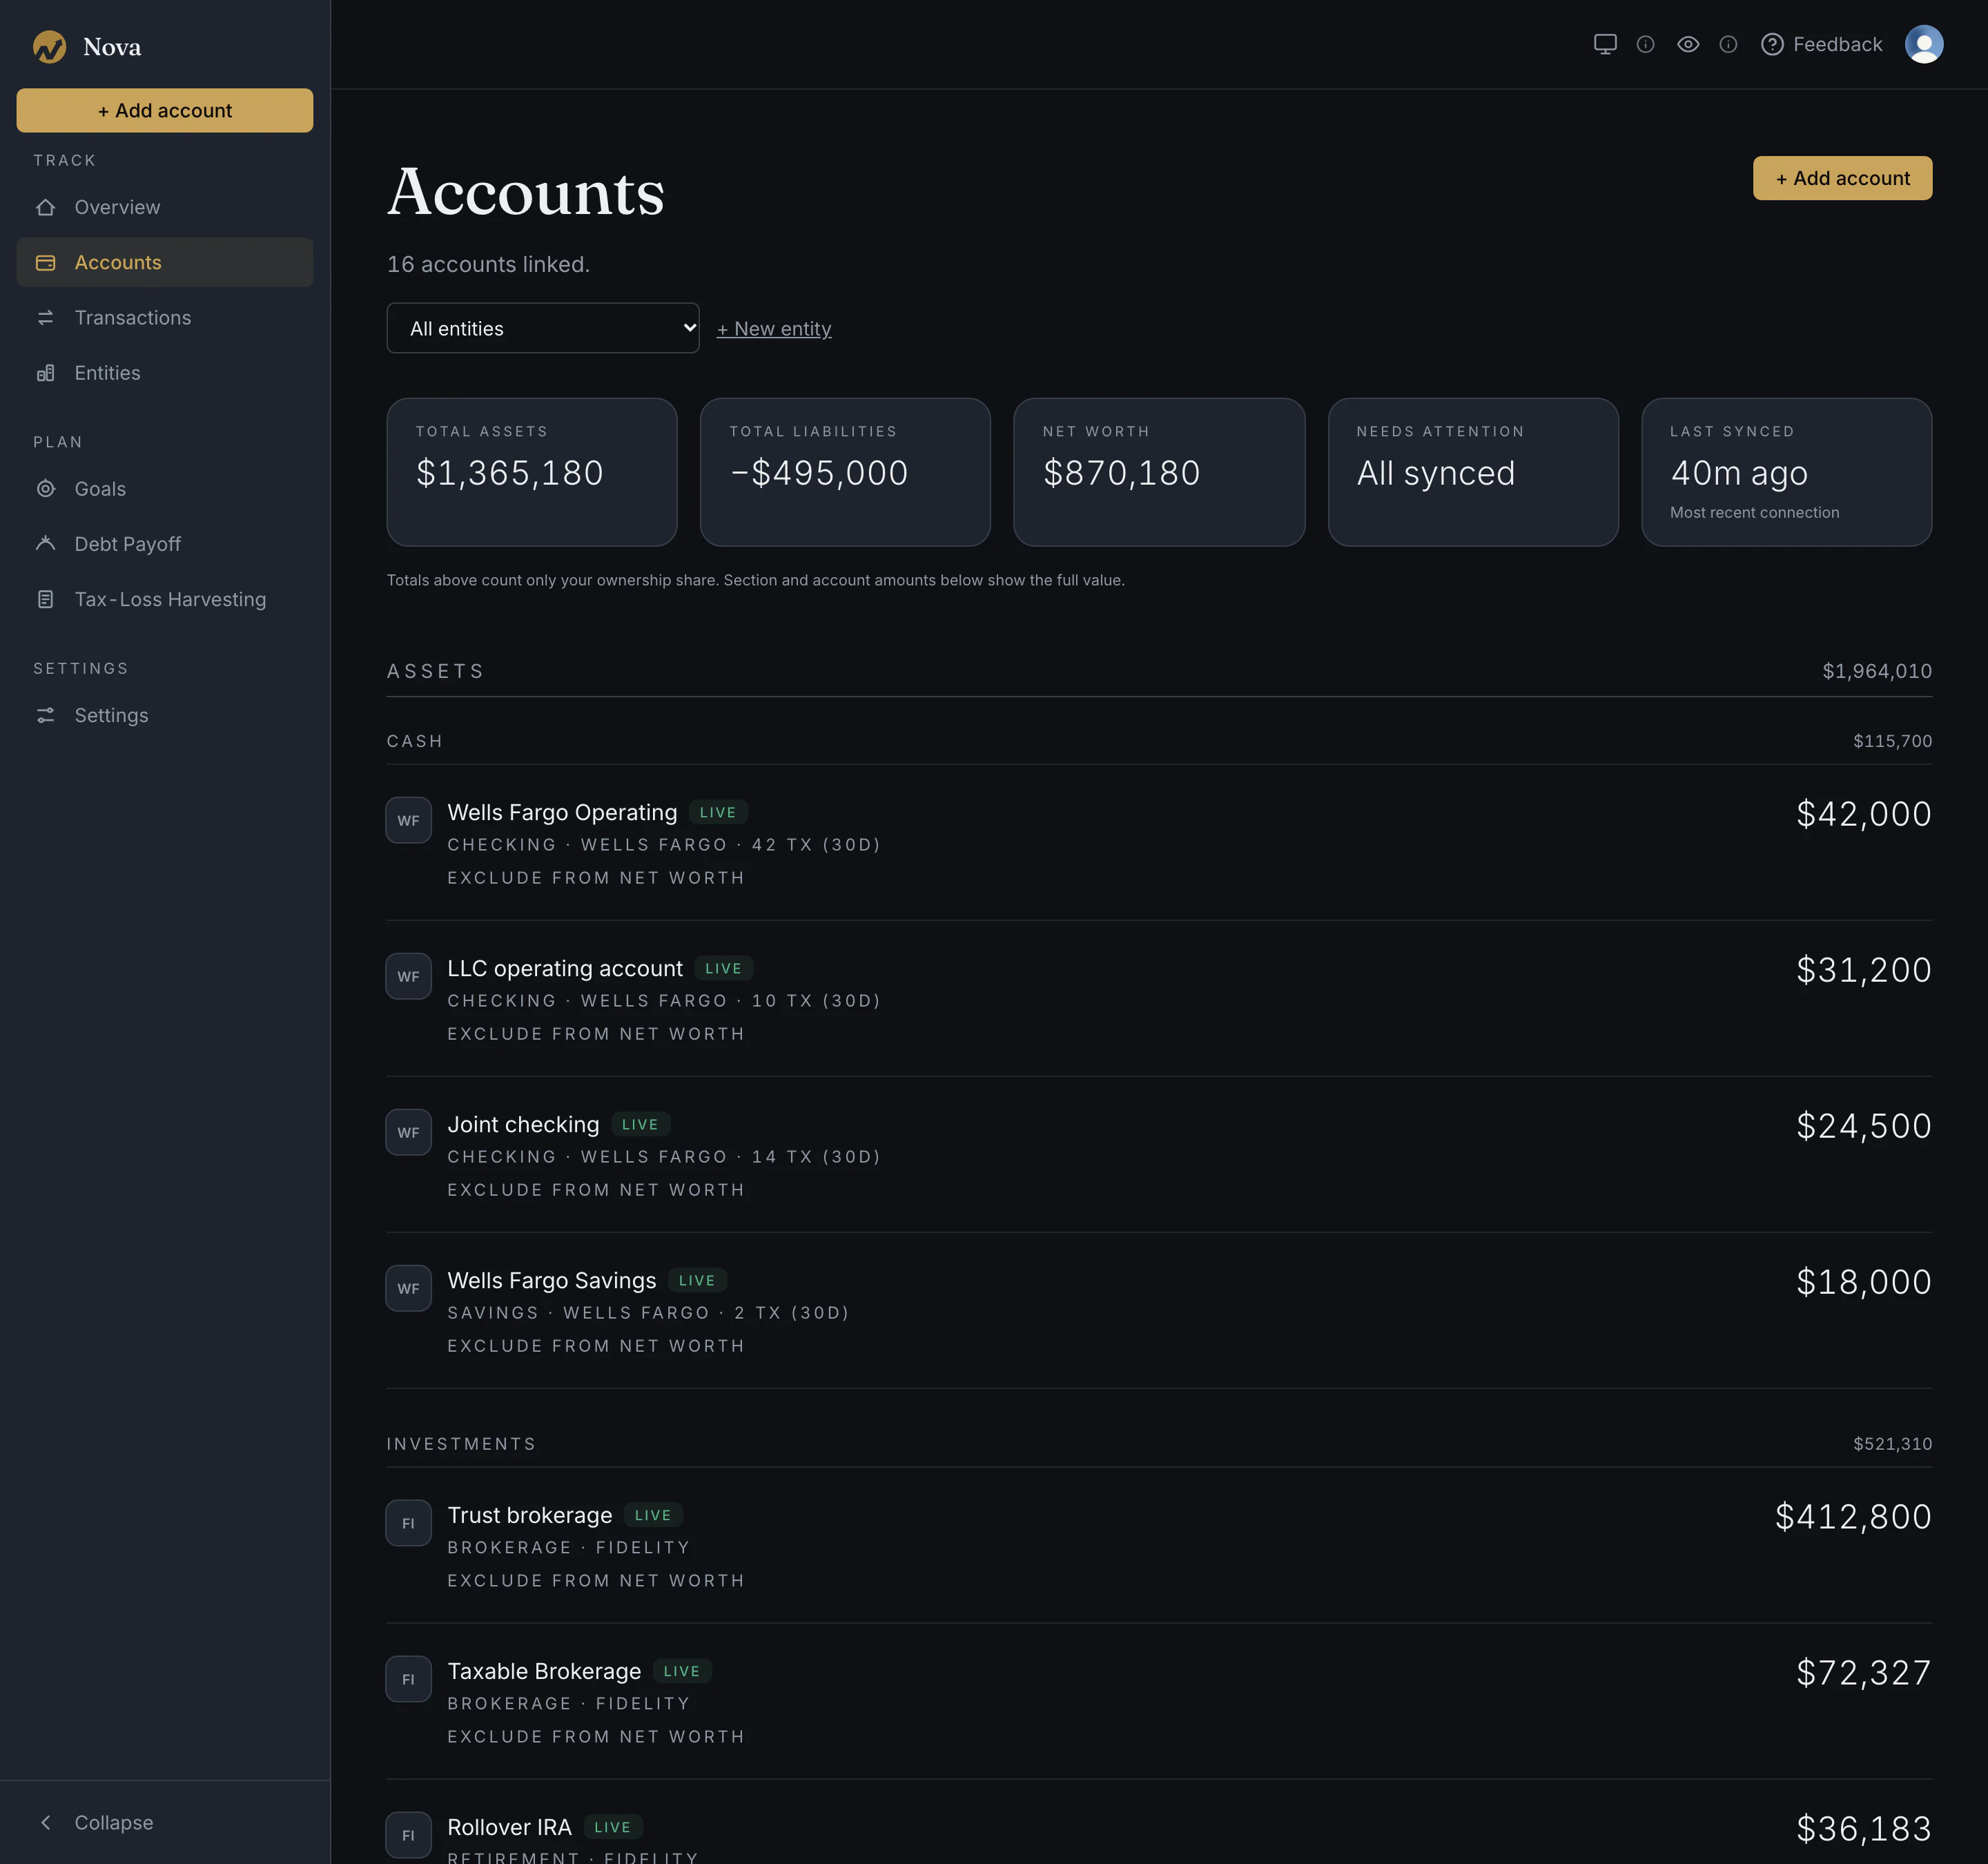Toggle Exclude from net worth for Joint checking

tap(596, 1190)
